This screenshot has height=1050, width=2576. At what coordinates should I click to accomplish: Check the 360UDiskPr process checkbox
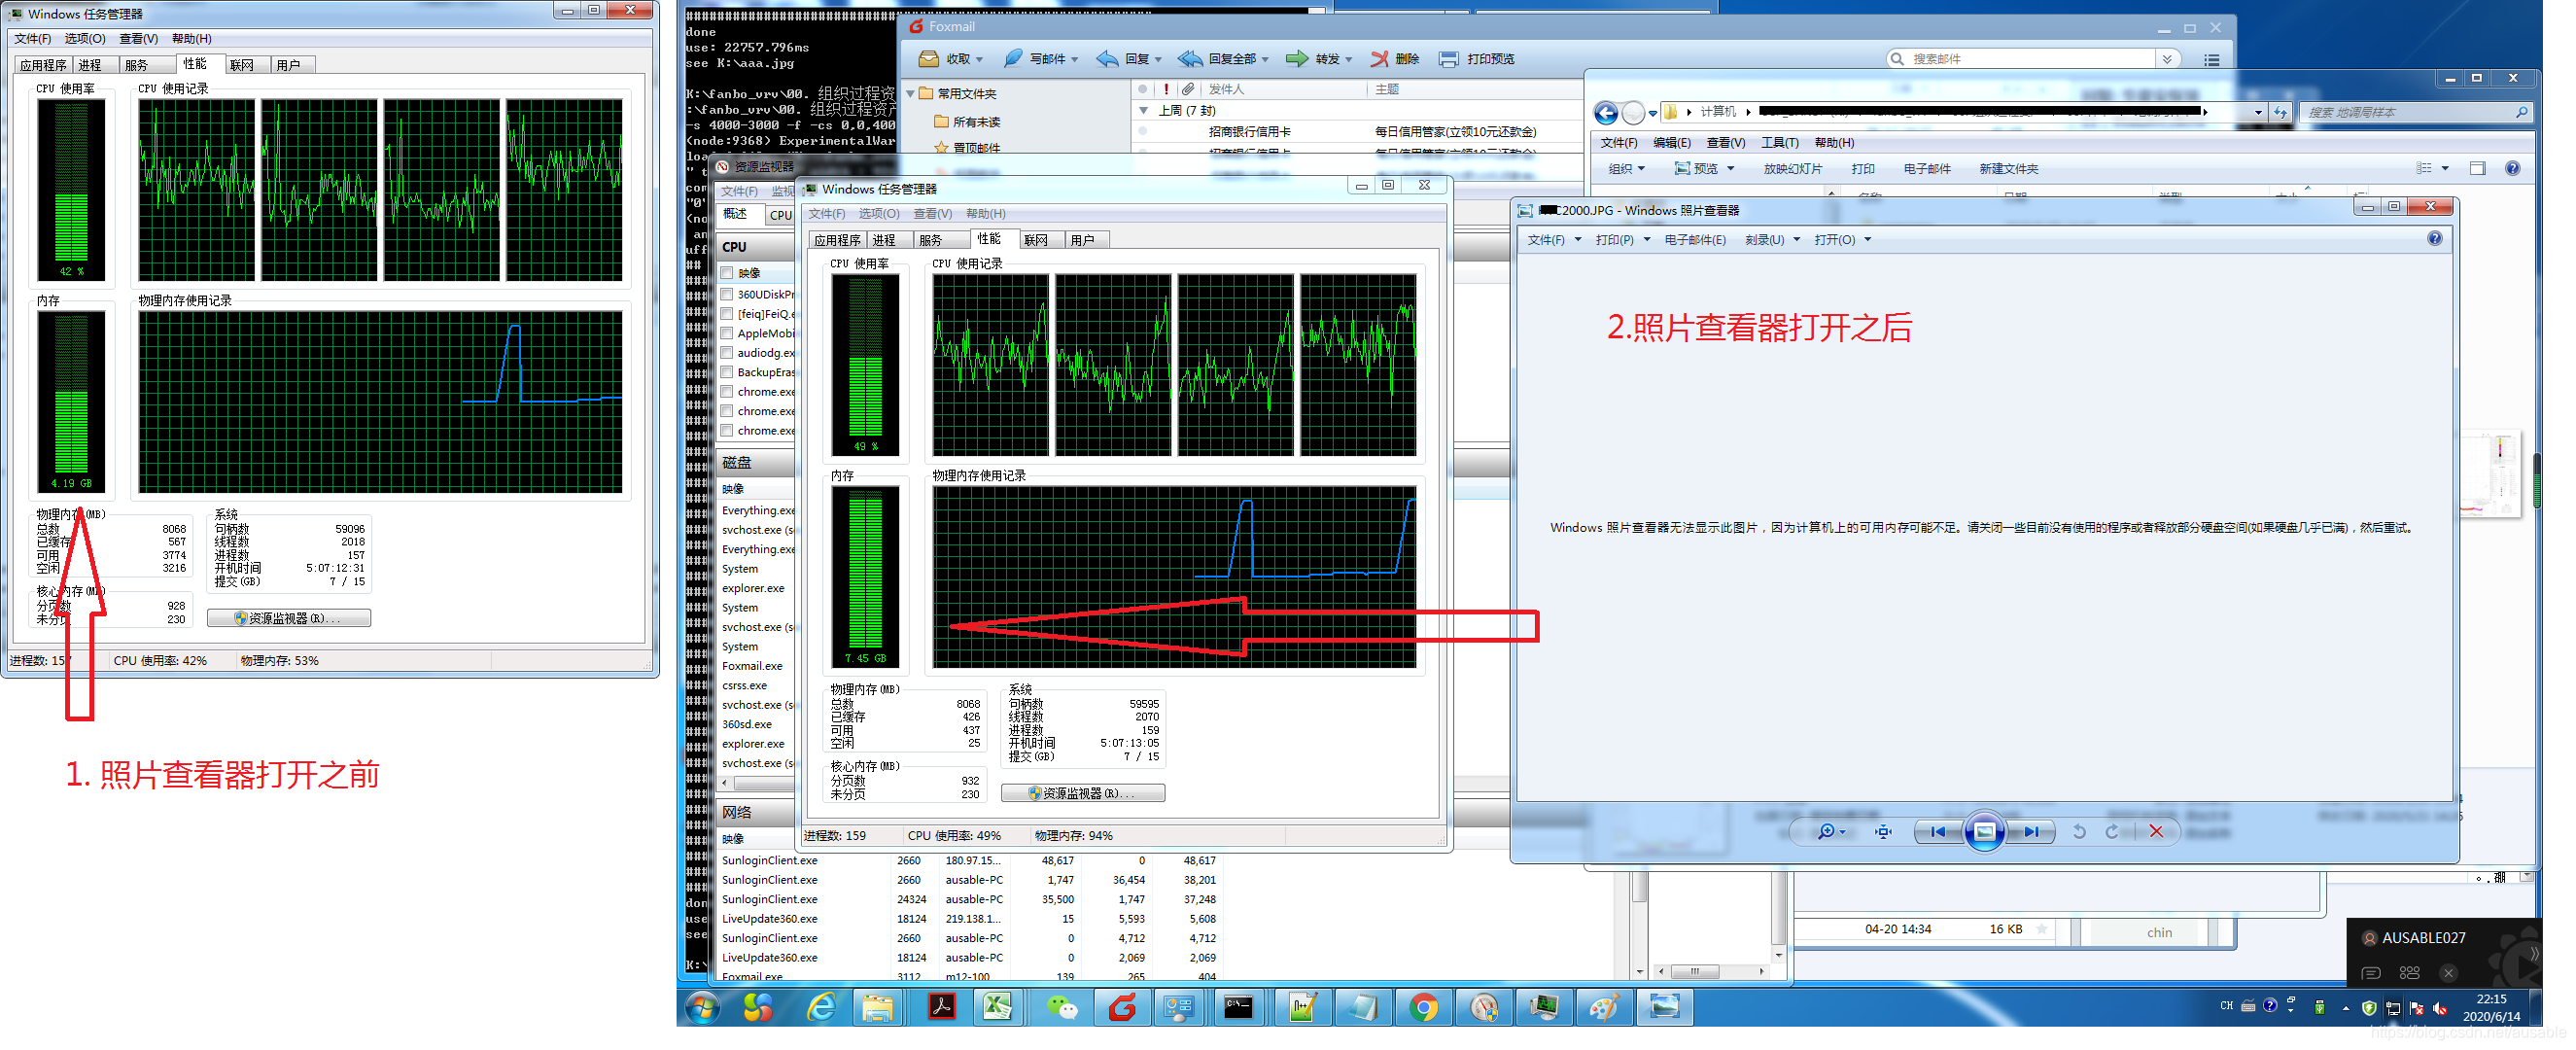(x=727, y=294)
